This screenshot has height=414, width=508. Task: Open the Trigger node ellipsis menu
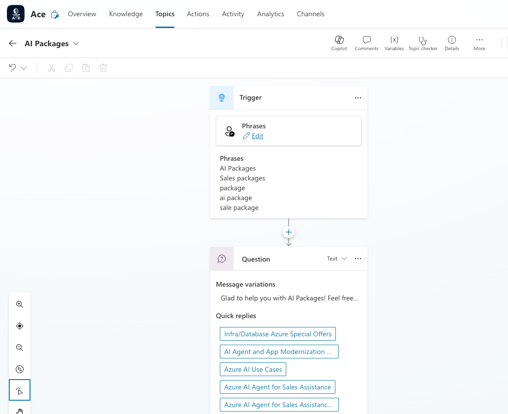tap(358, 98)
